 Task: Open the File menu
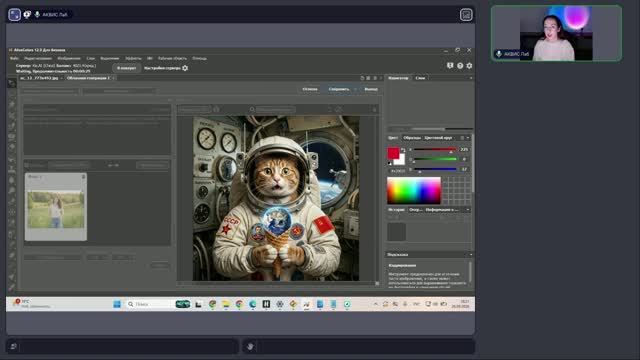tap(14, 58)
